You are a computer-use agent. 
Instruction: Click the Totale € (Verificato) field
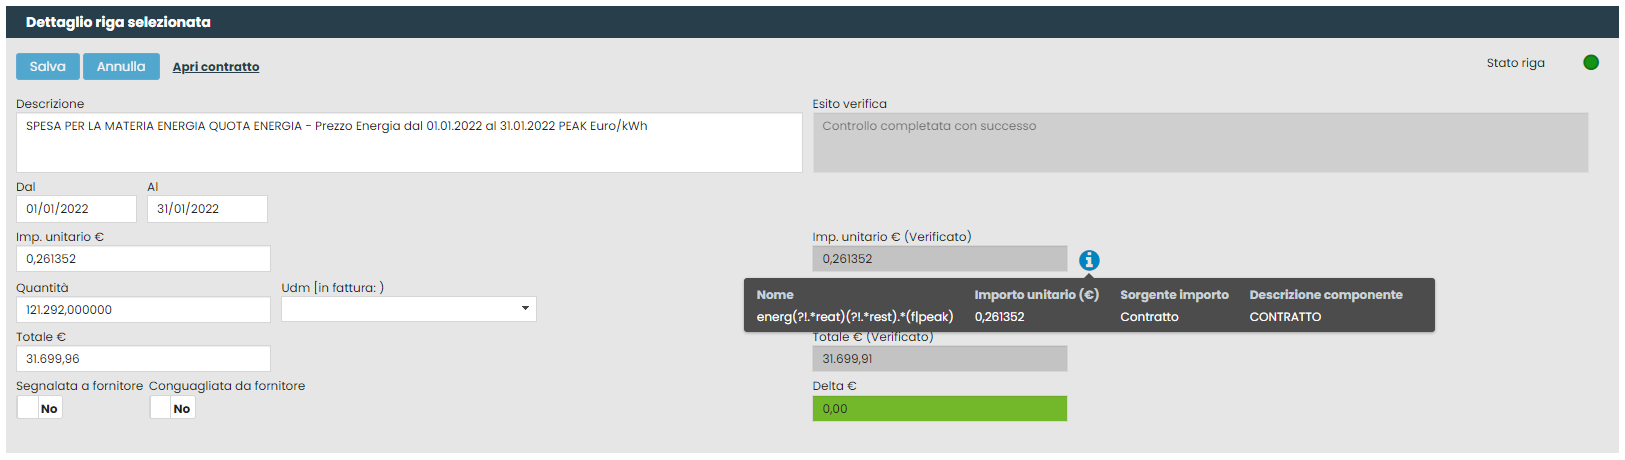(x=939, y=359)
